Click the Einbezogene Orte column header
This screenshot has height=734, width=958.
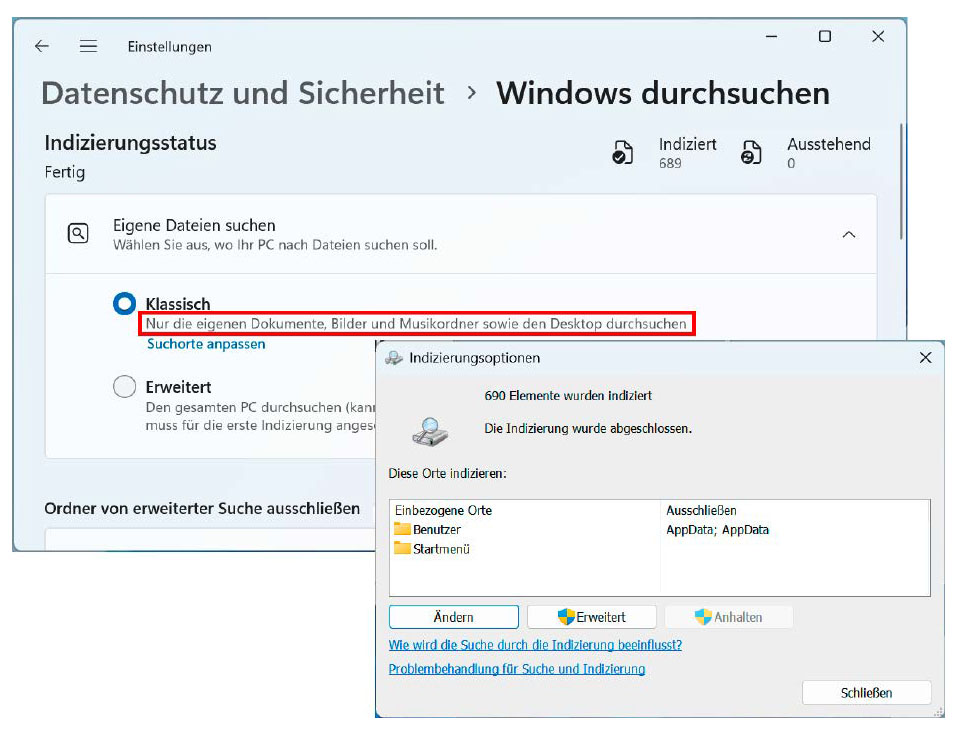click(444, 510)
